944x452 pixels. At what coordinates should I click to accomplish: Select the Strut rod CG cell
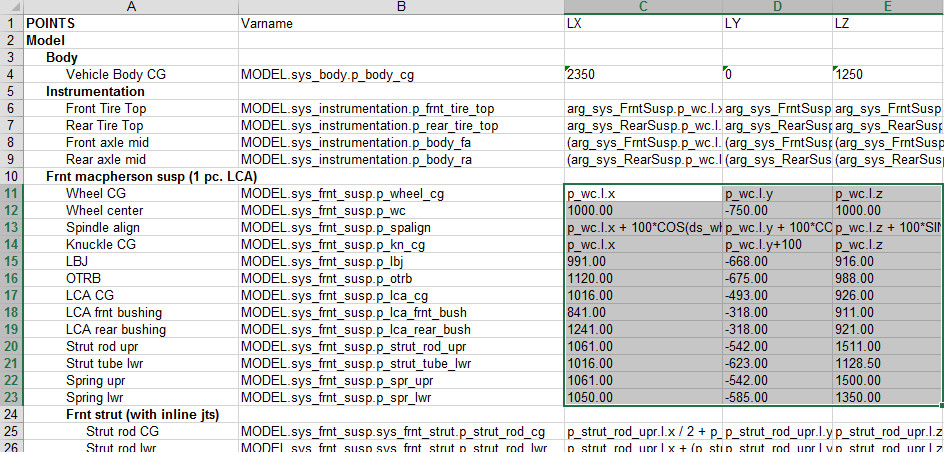[131, 432]
